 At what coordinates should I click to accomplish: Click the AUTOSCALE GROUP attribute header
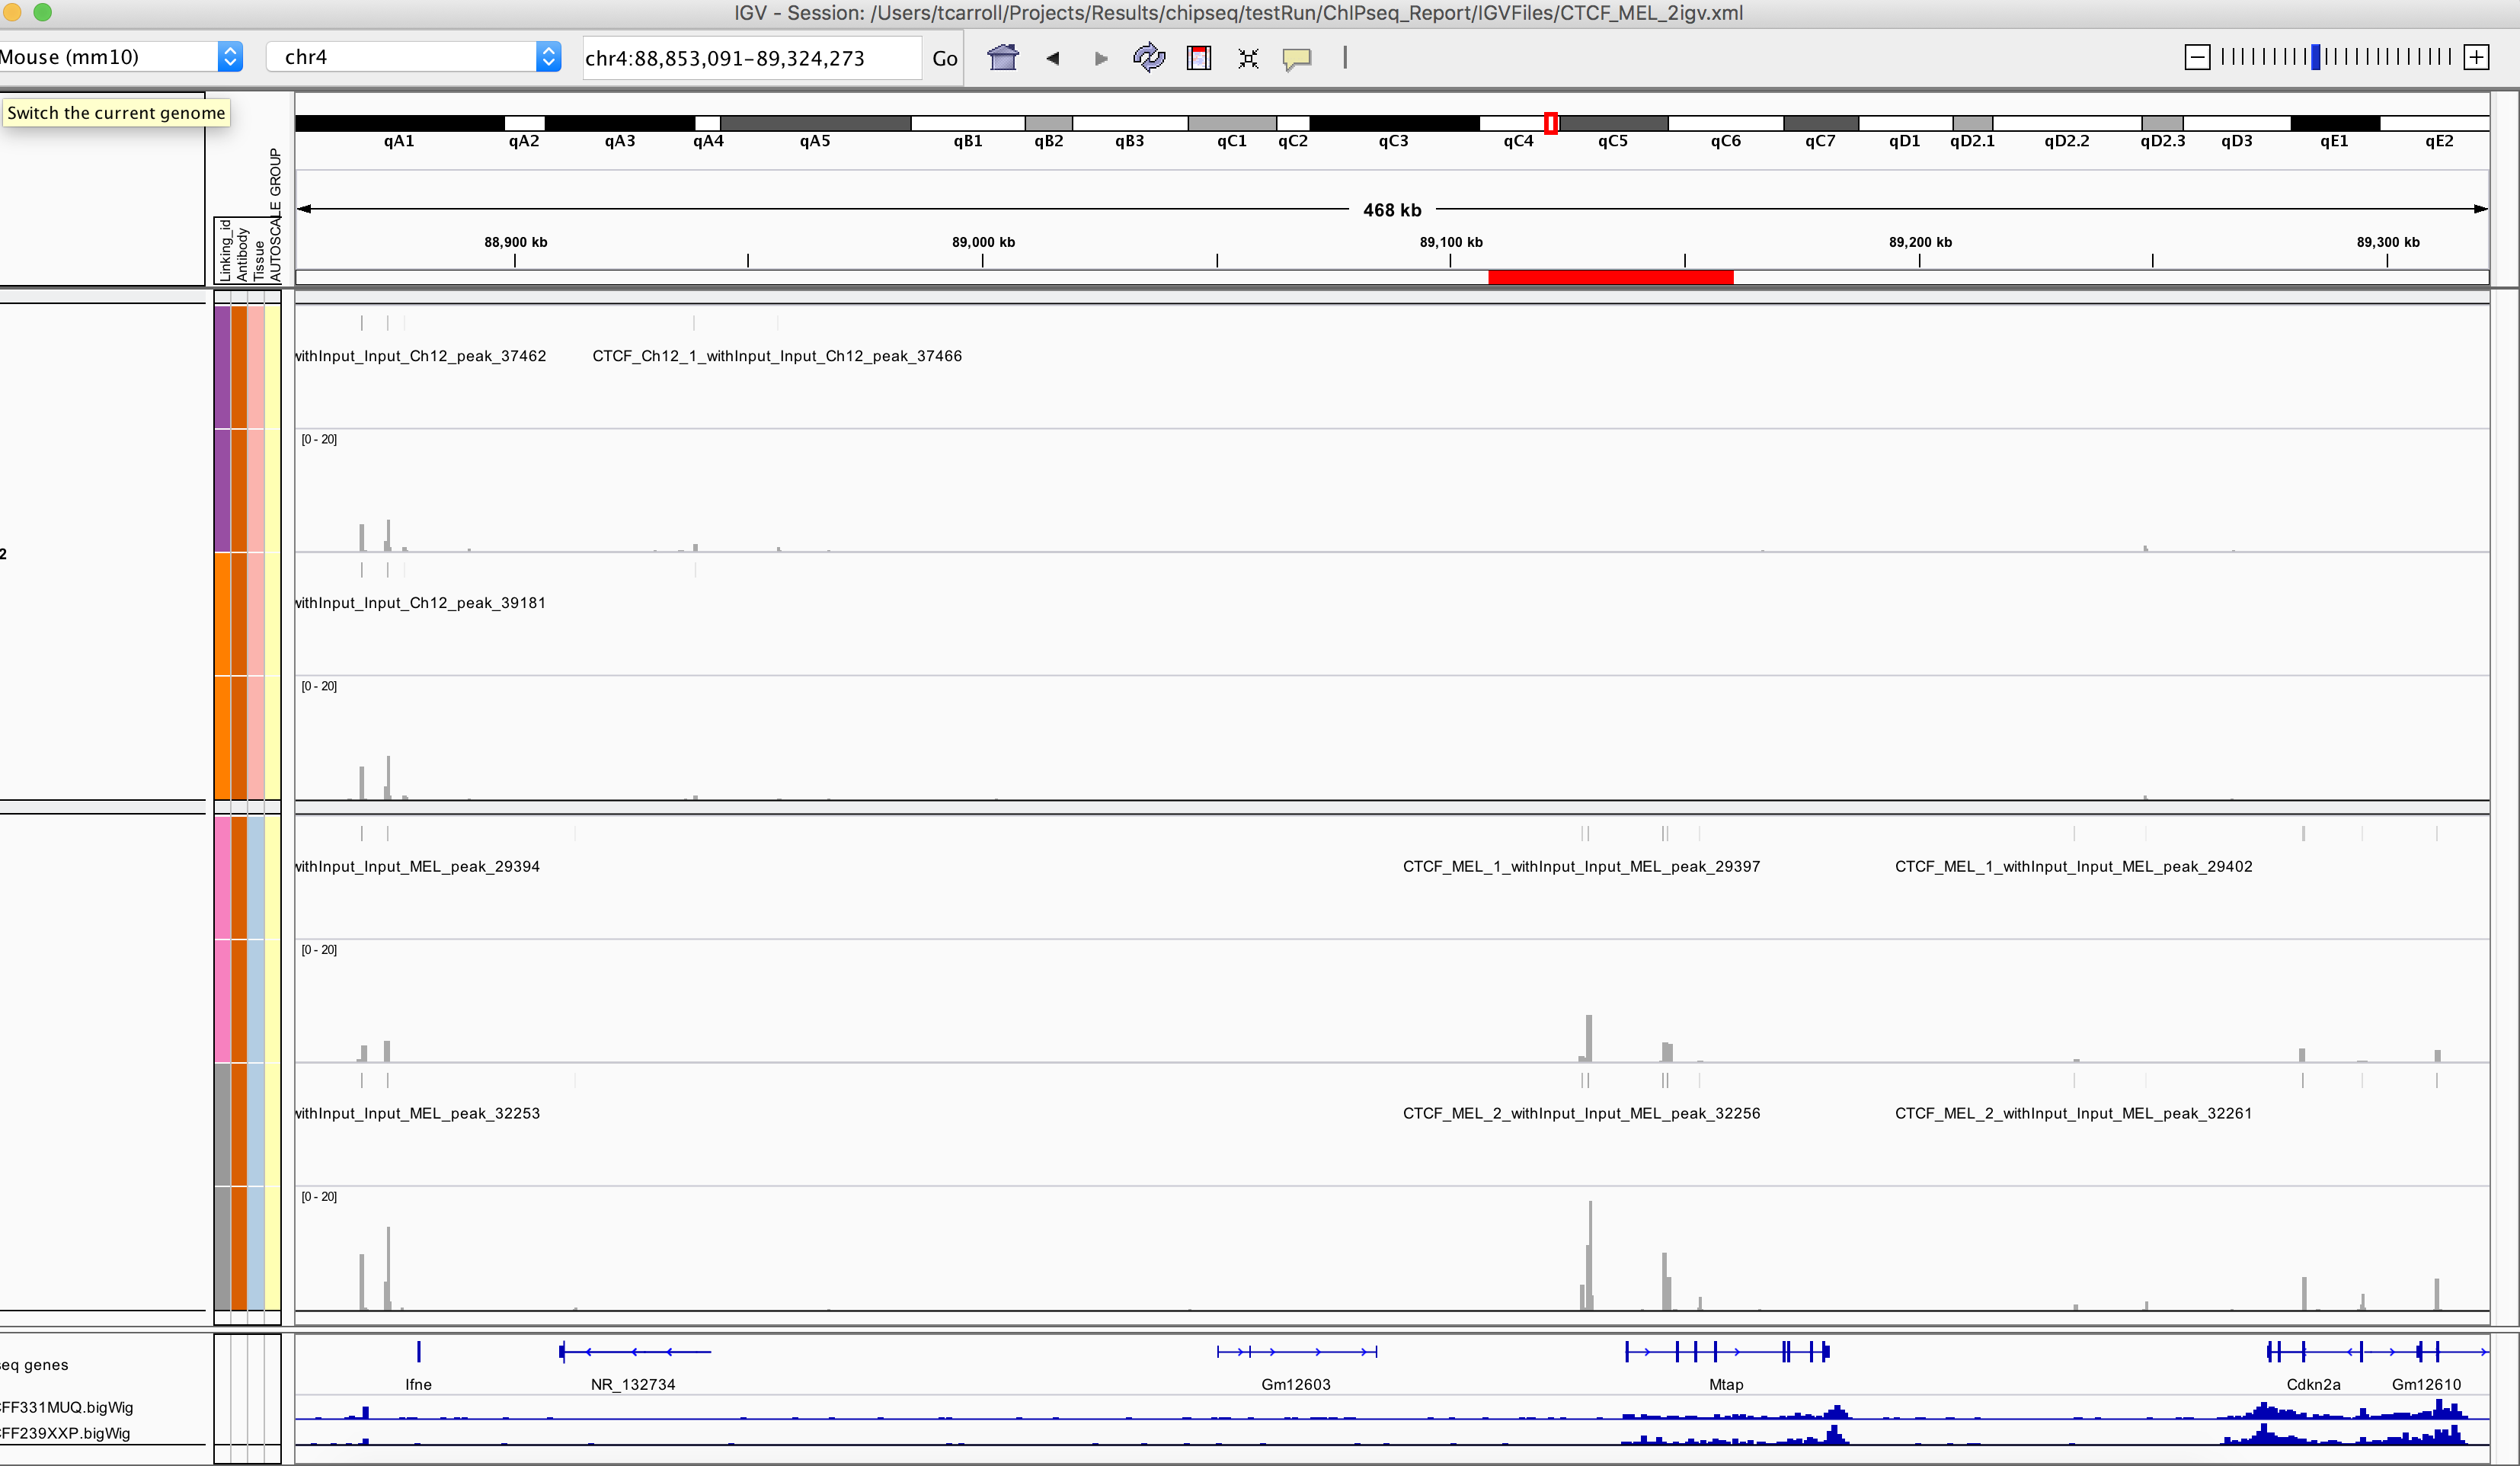pos(275,215)
